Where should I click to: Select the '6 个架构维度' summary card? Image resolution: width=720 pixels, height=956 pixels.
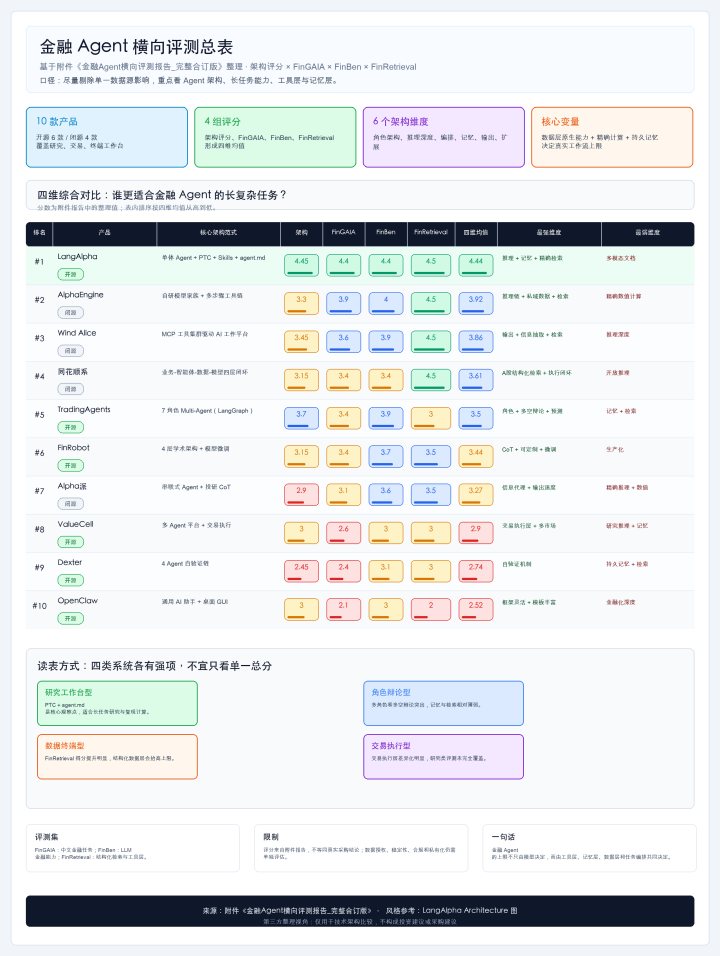[443, 137]
